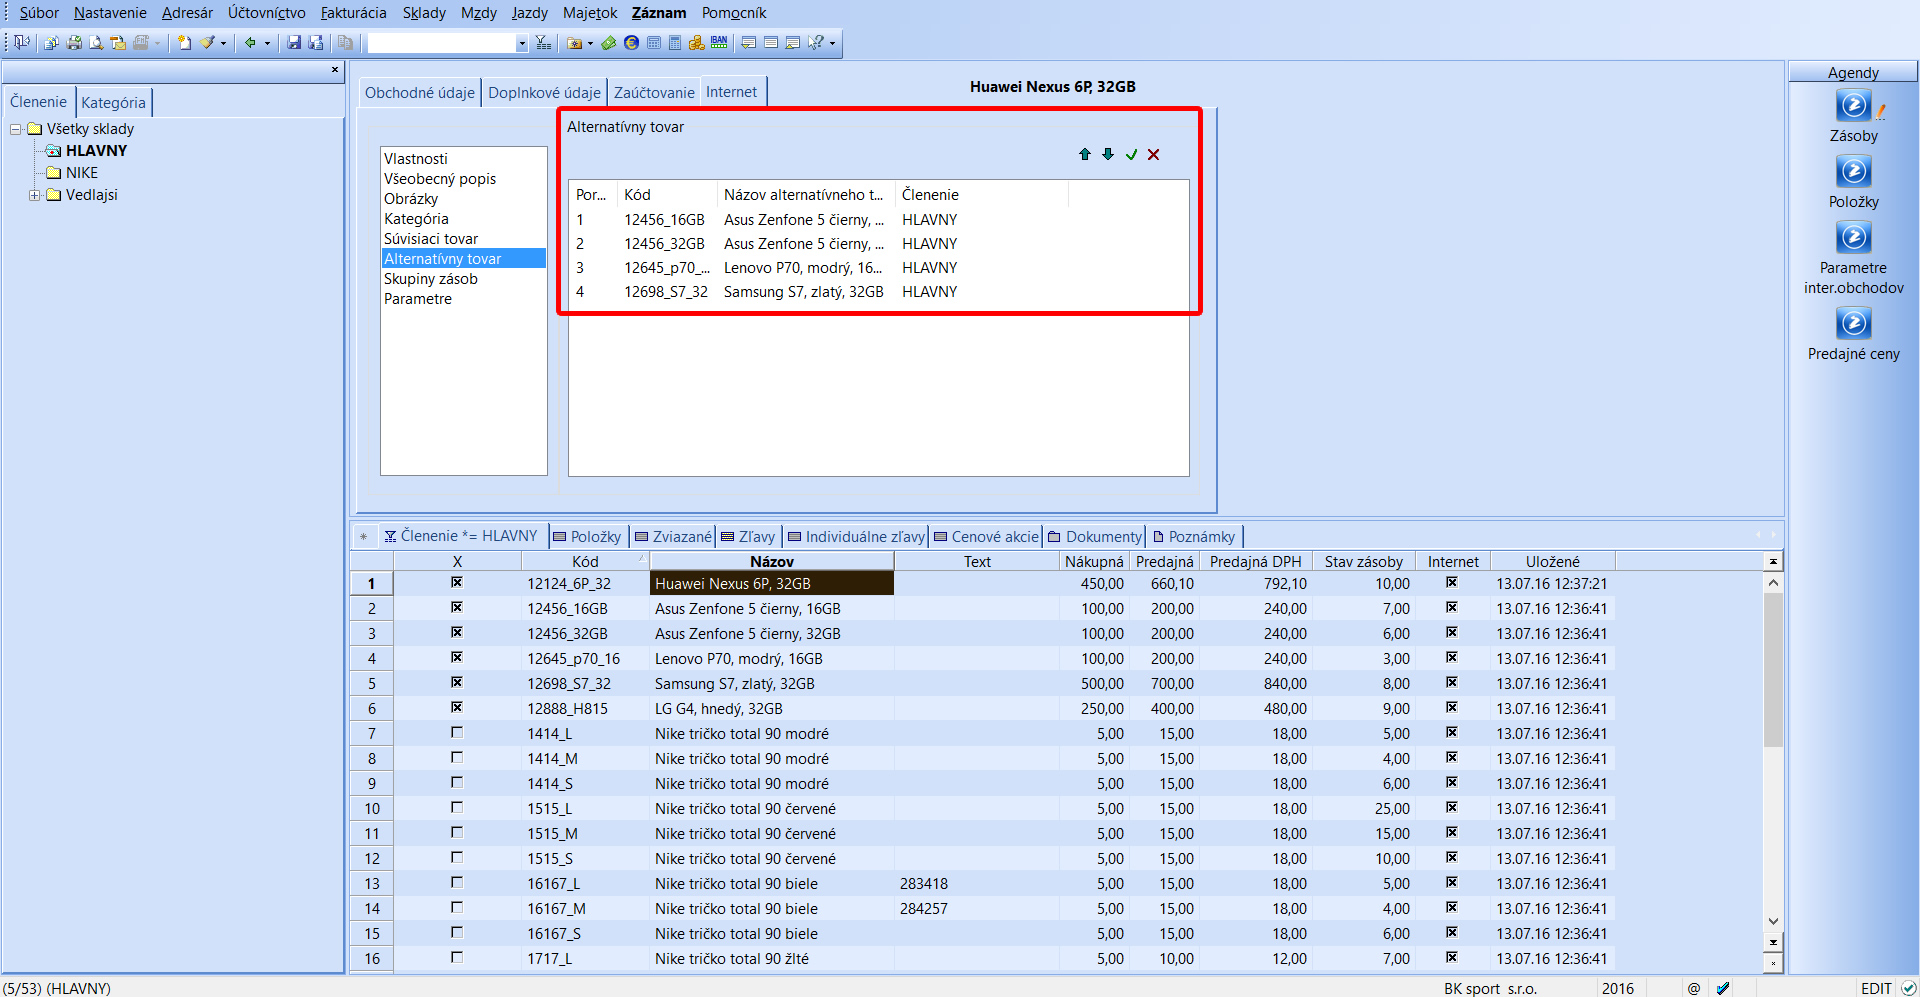This screenshot has width=1920, height=997.
Task: Switch to Obchodné údaje tab
Action: click(x=420, y=92)
